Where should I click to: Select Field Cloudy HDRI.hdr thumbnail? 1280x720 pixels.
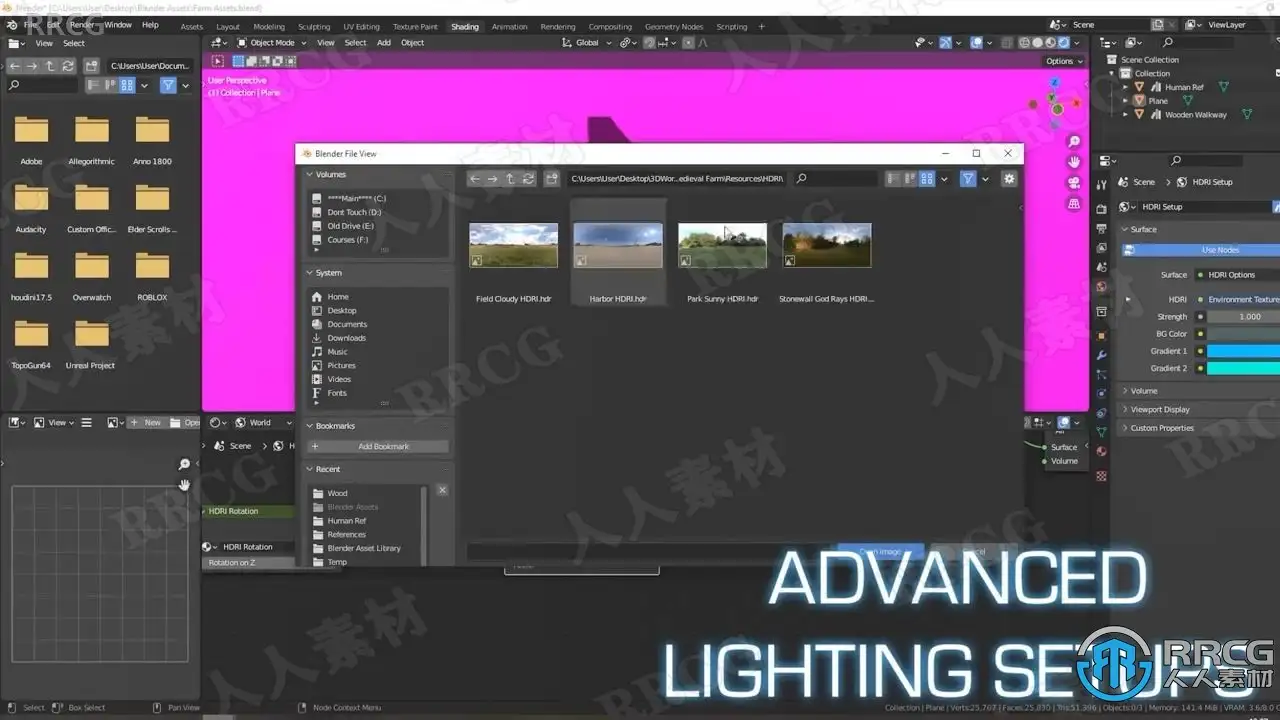pyautogui.click(x=514, y=245)
